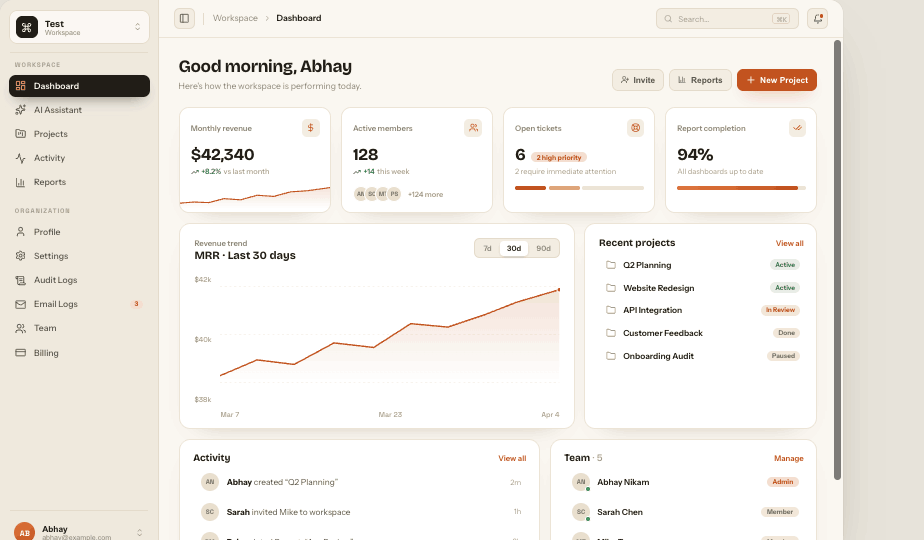Click "Sarah invited Mike to workspace" entry
Screen dimensions: 924x540
point(361,512)
